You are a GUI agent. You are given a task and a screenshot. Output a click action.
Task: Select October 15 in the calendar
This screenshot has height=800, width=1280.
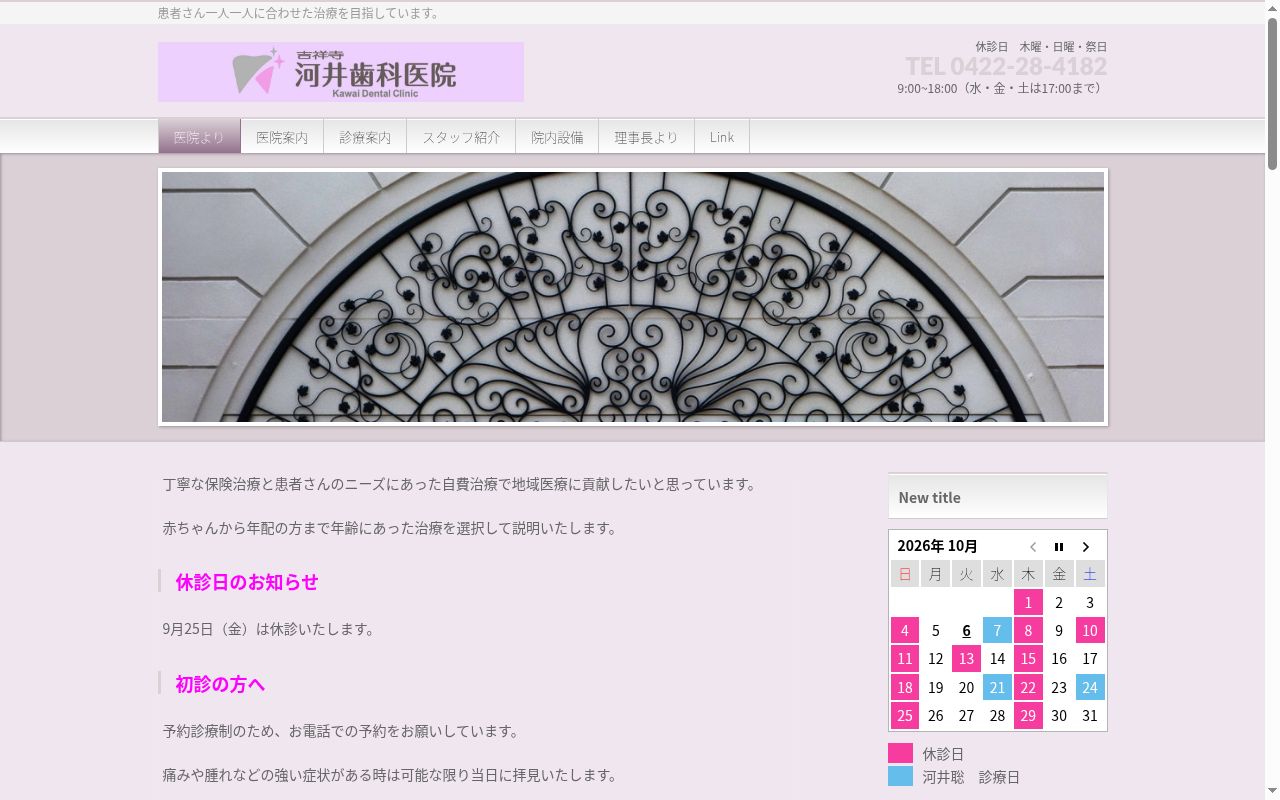pyautogui.click(x=1028, y=659)
